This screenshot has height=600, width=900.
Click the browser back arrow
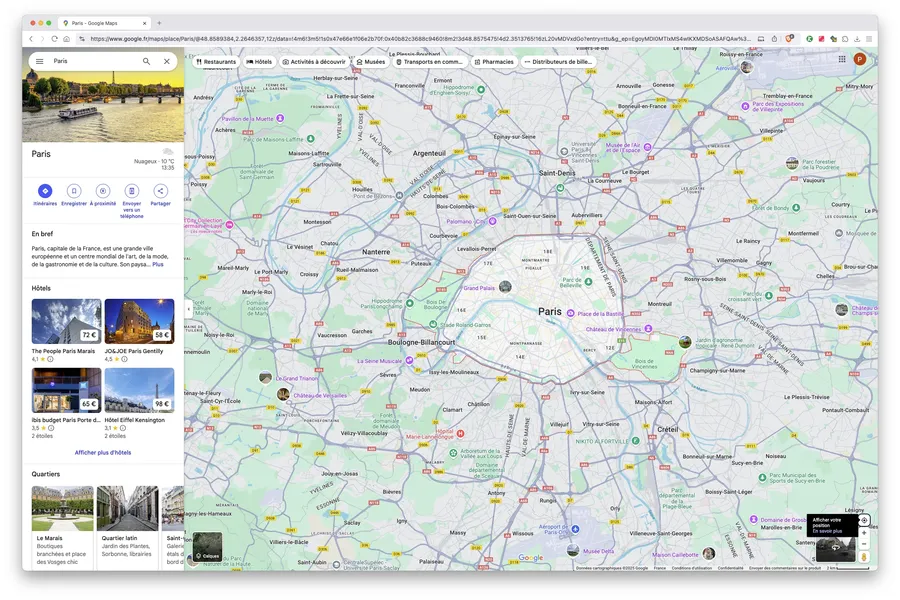[x=31, y=38]
